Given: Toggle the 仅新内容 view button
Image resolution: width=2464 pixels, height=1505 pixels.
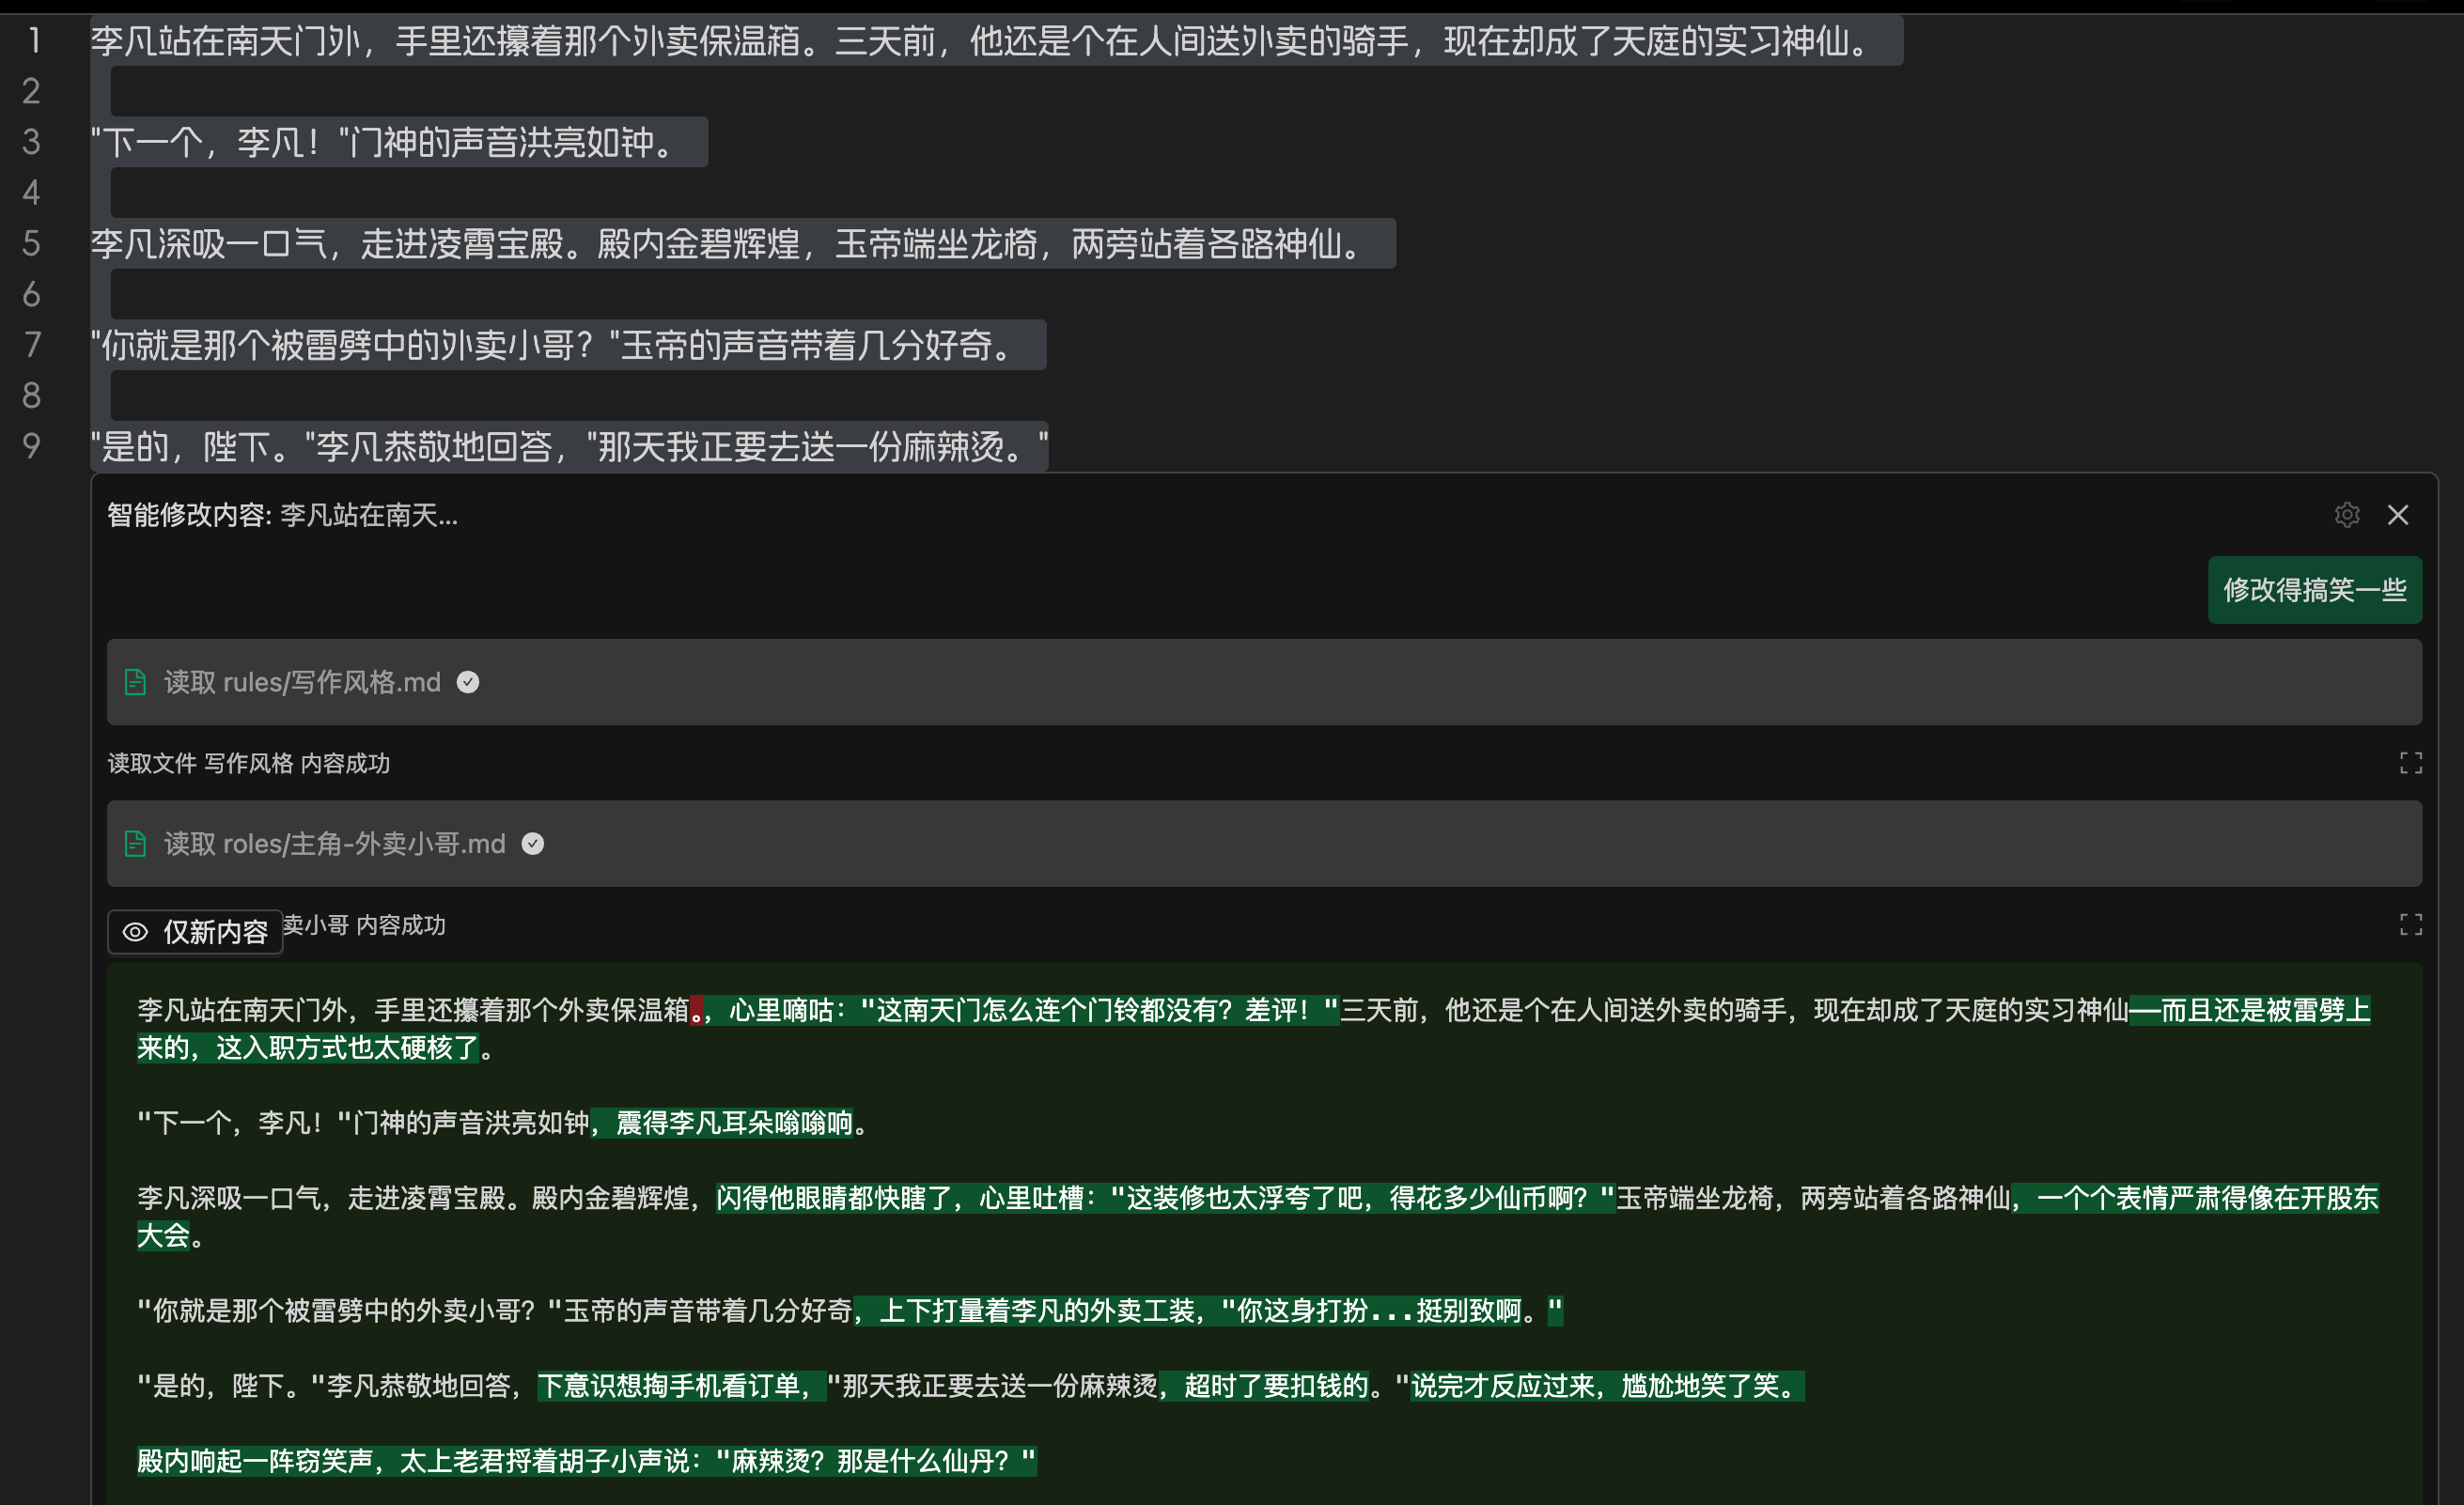Looking at the screenshot, I should pos(196,932).
